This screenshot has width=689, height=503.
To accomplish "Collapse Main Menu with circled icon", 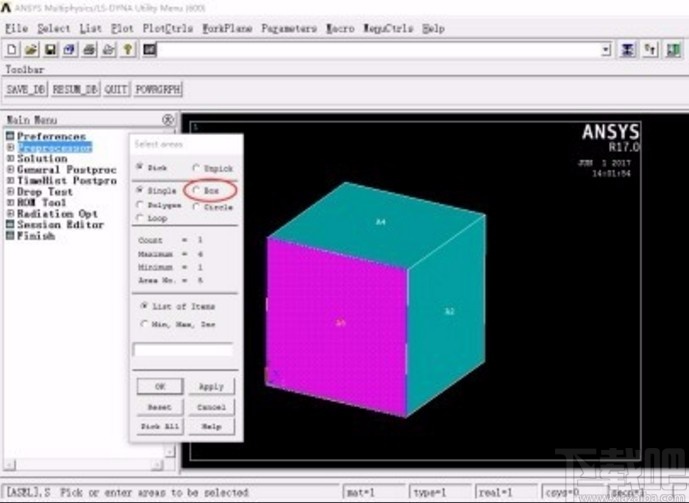I will click(x=168, y=119).
